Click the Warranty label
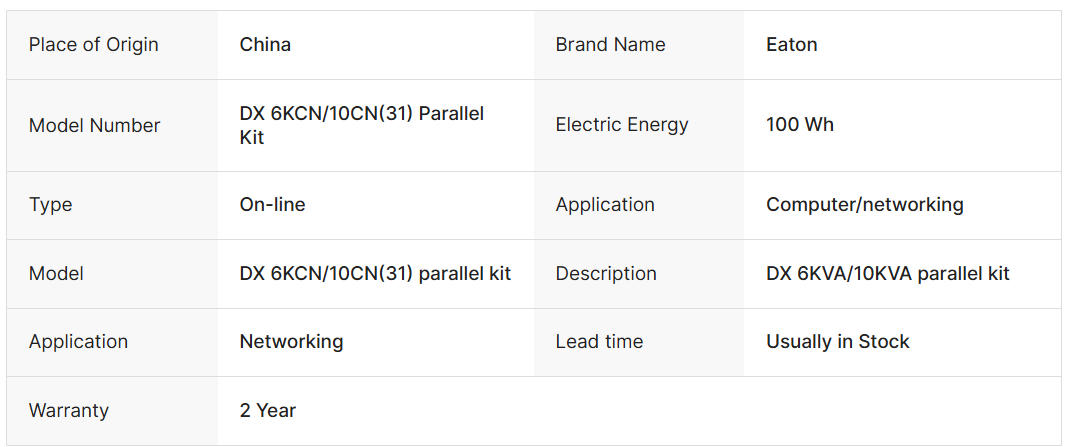The width and height of the screenshot is (1065, 447). click(x=68, y=411)
